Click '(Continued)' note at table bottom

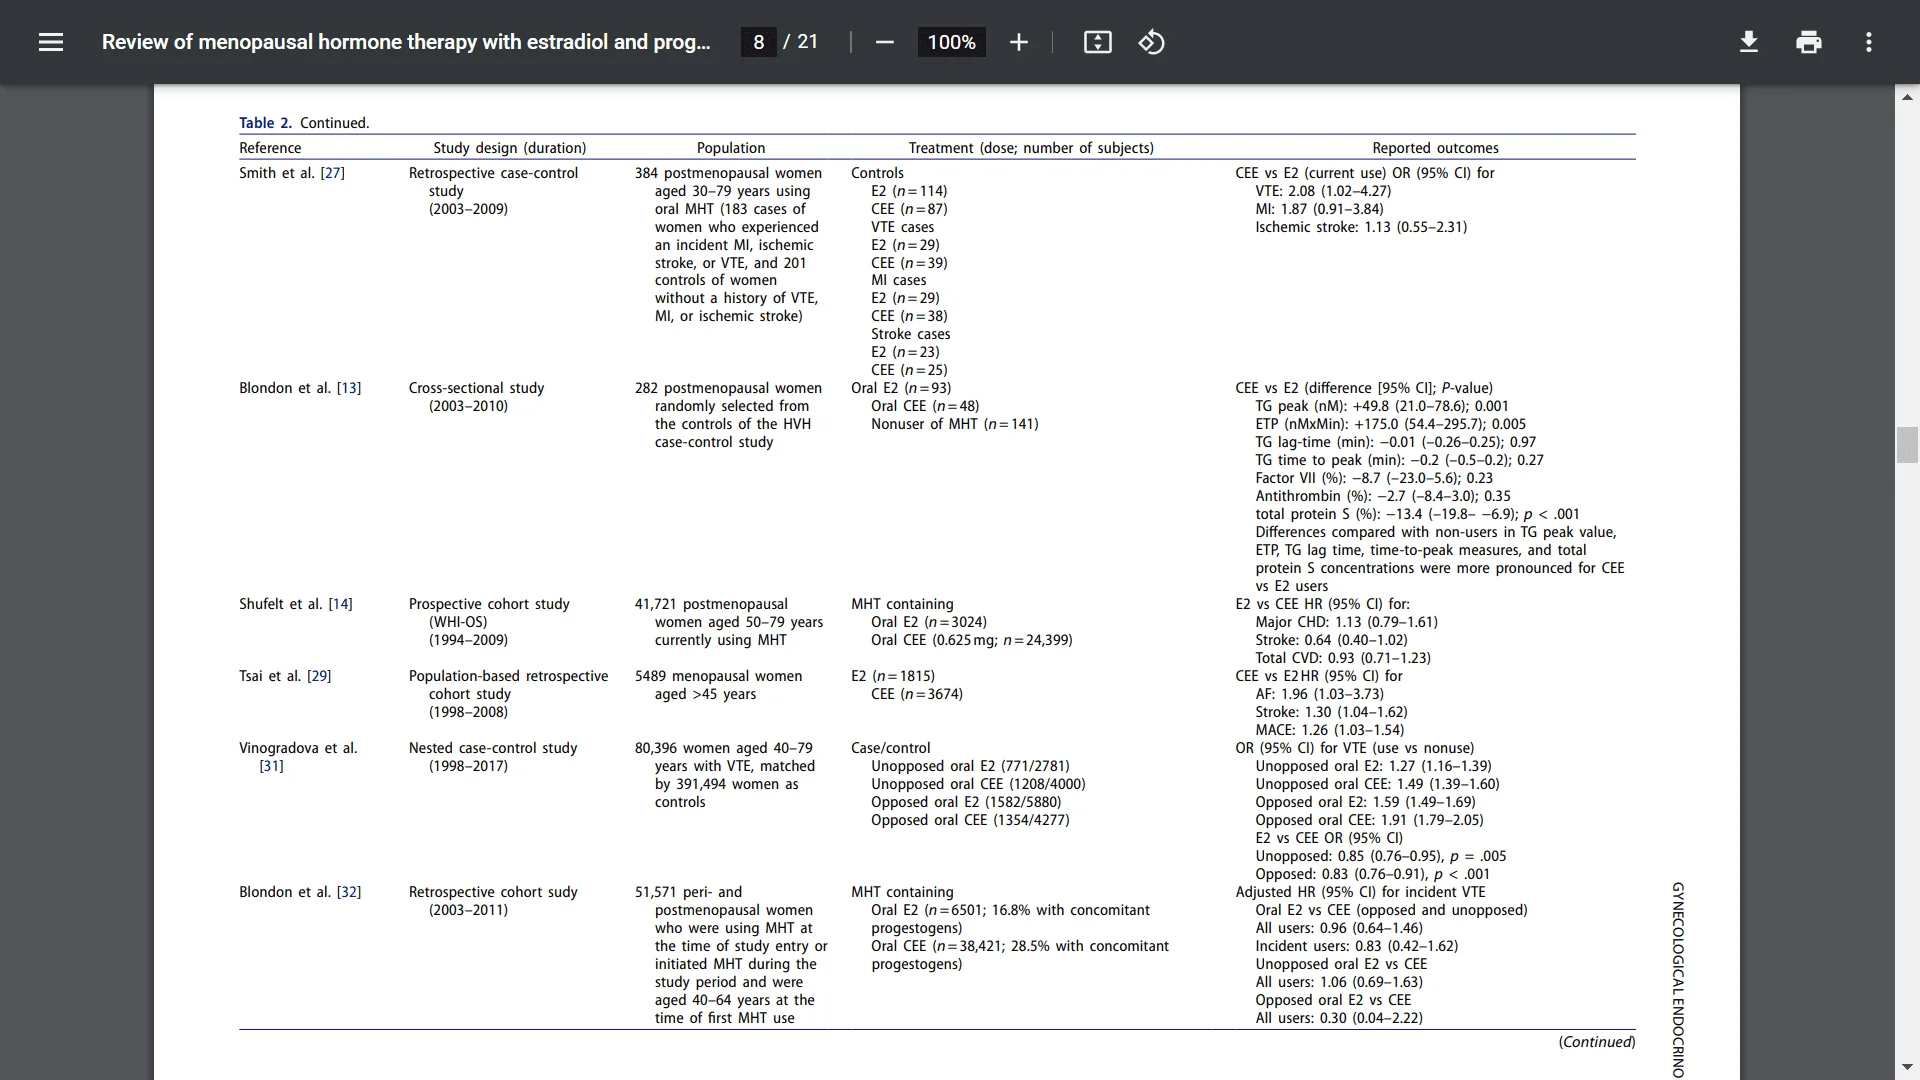[x=1596, y=1042]
